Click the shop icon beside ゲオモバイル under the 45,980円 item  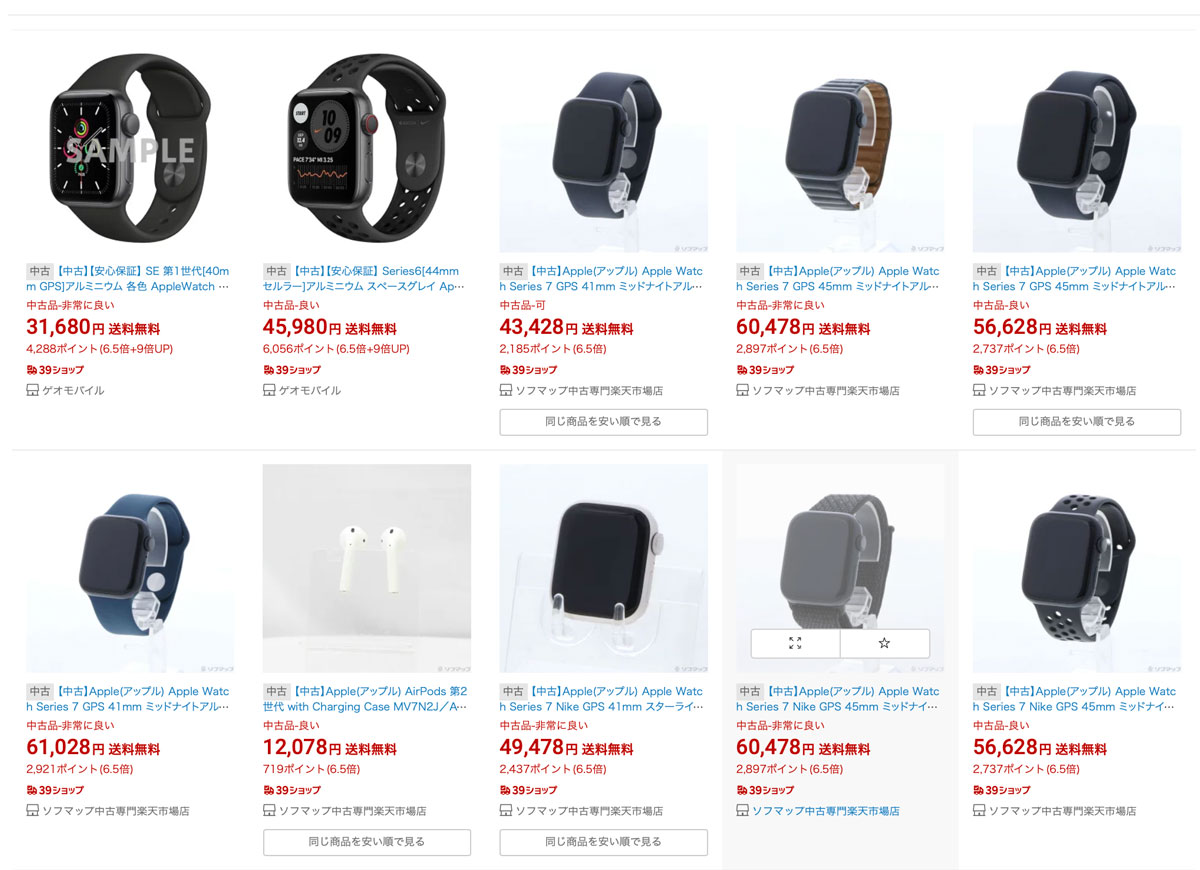[269, 390]
